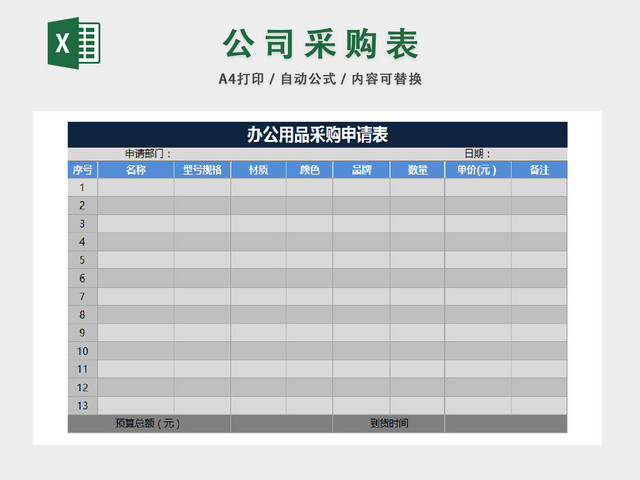
Task: Select the 型号规格 column header
Action: pos(202,170)
